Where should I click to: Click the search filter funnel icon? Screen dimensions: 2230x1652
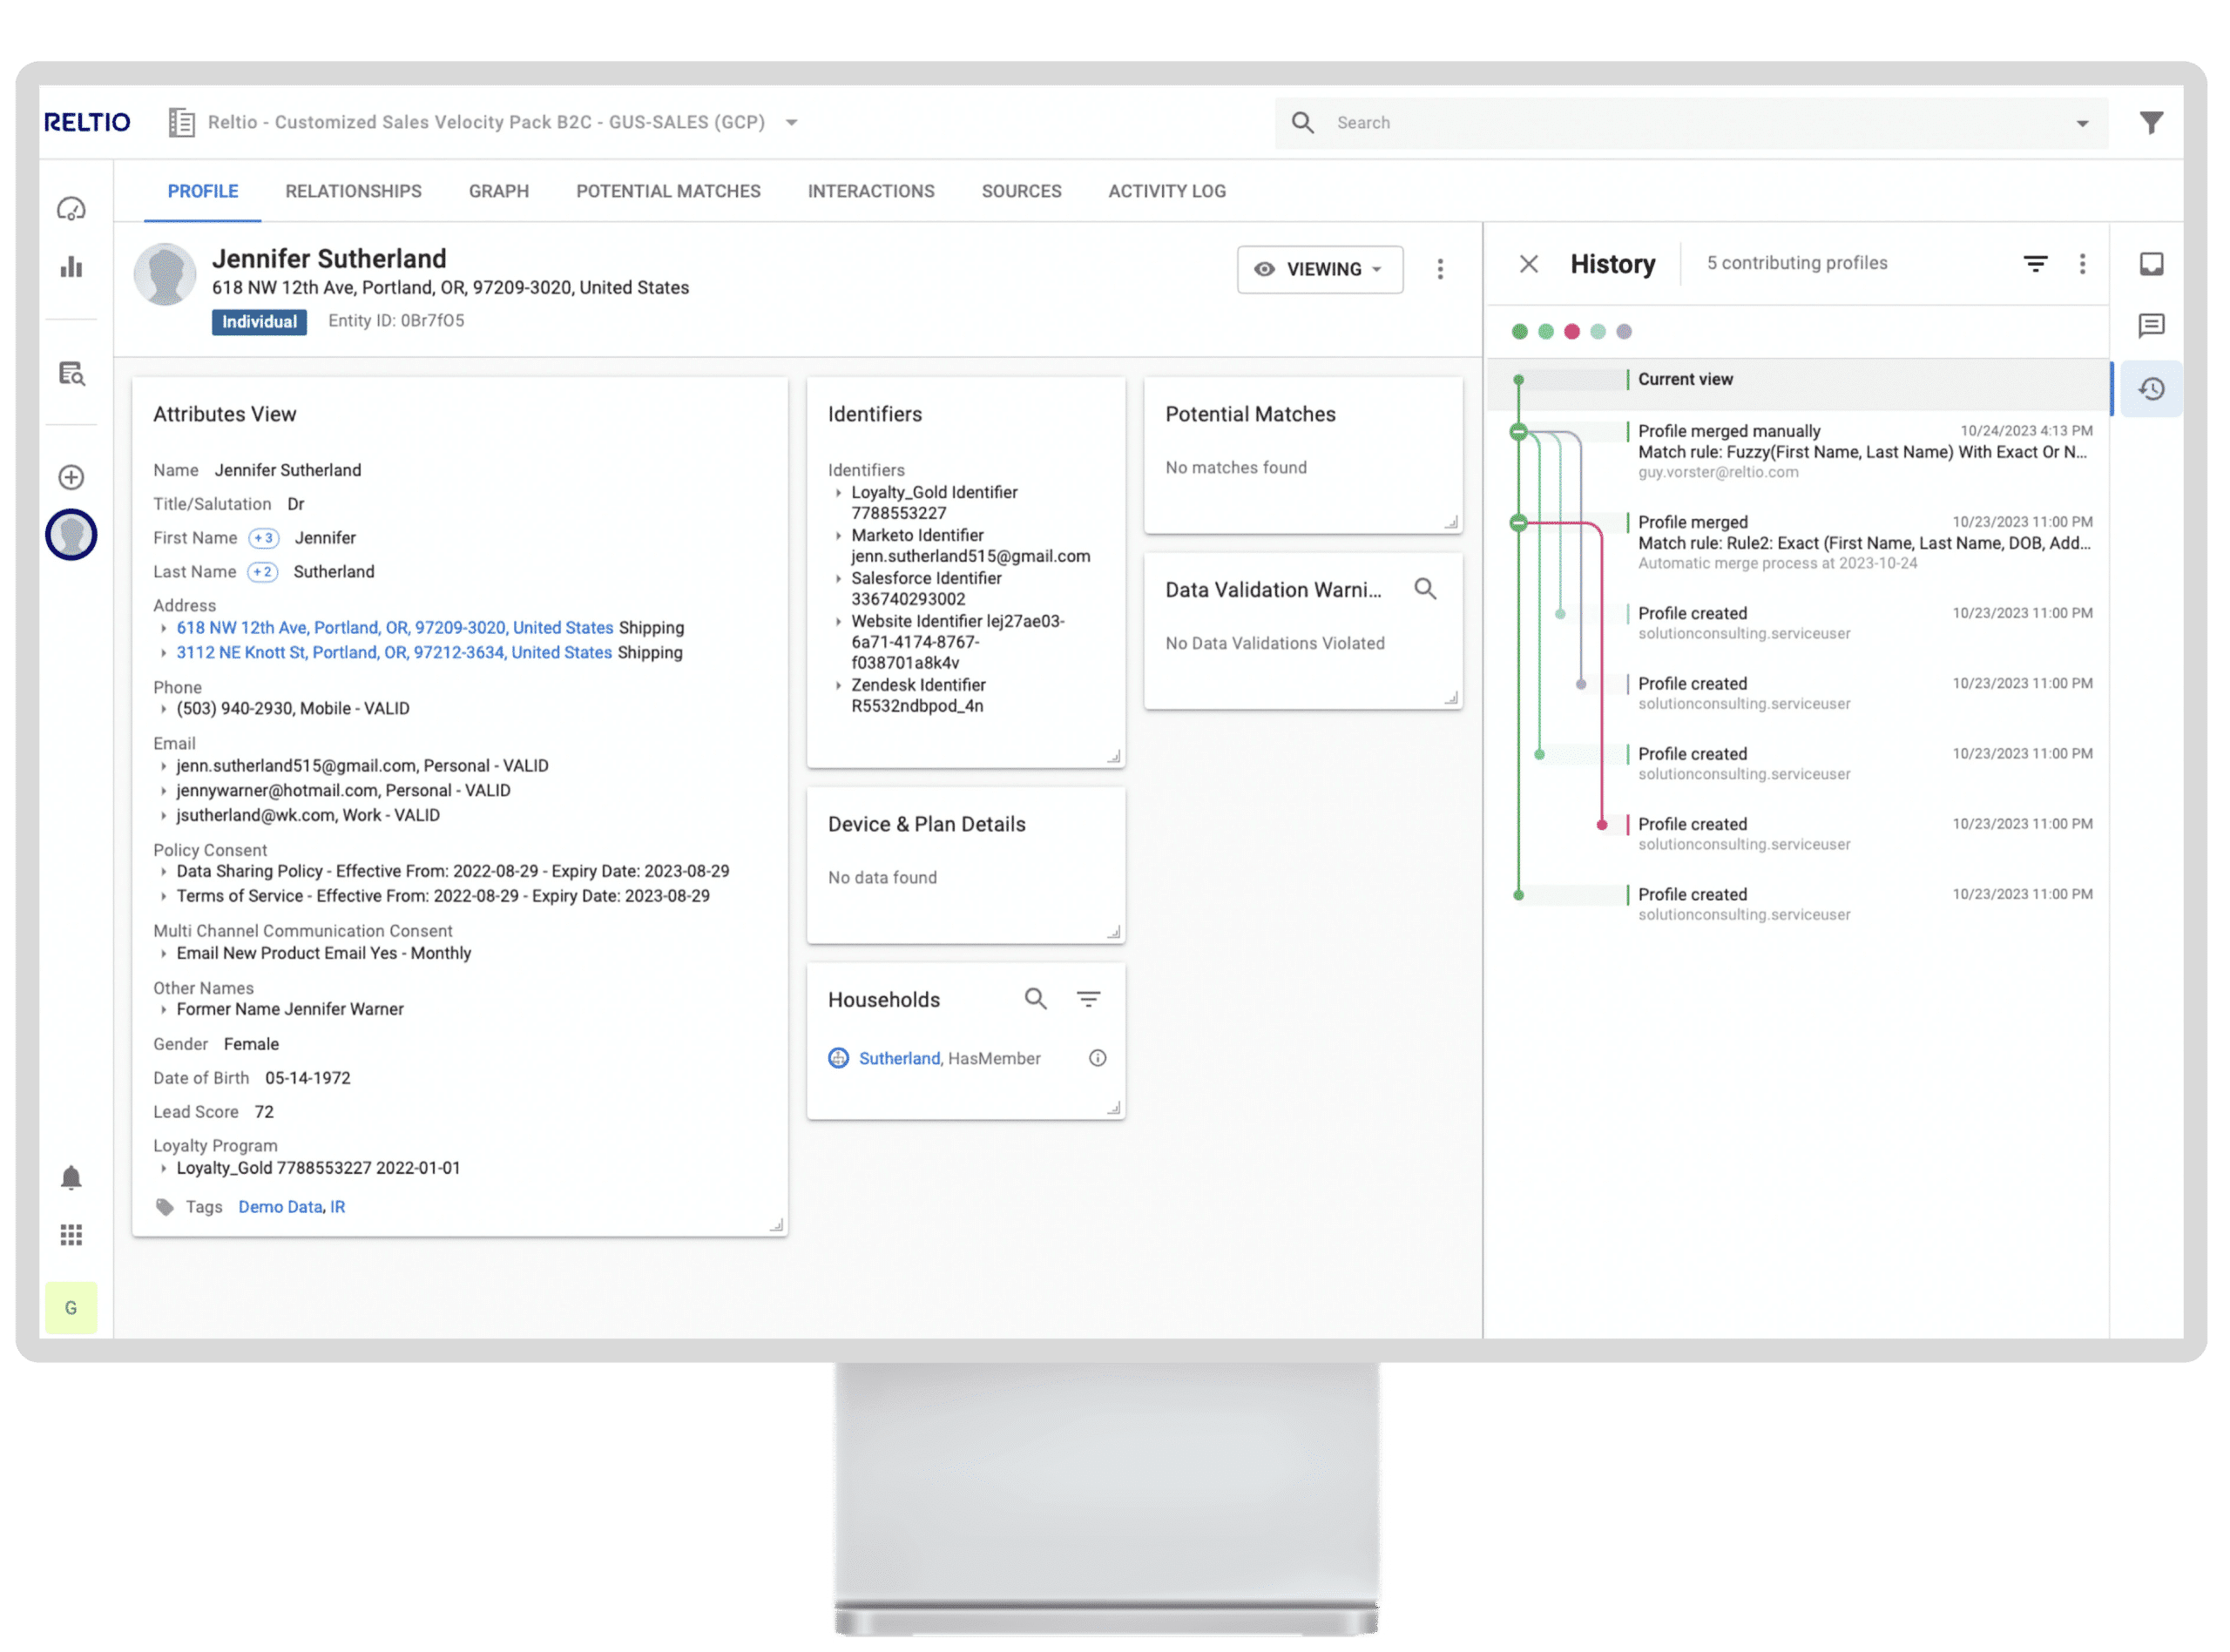coord(2151,122)
